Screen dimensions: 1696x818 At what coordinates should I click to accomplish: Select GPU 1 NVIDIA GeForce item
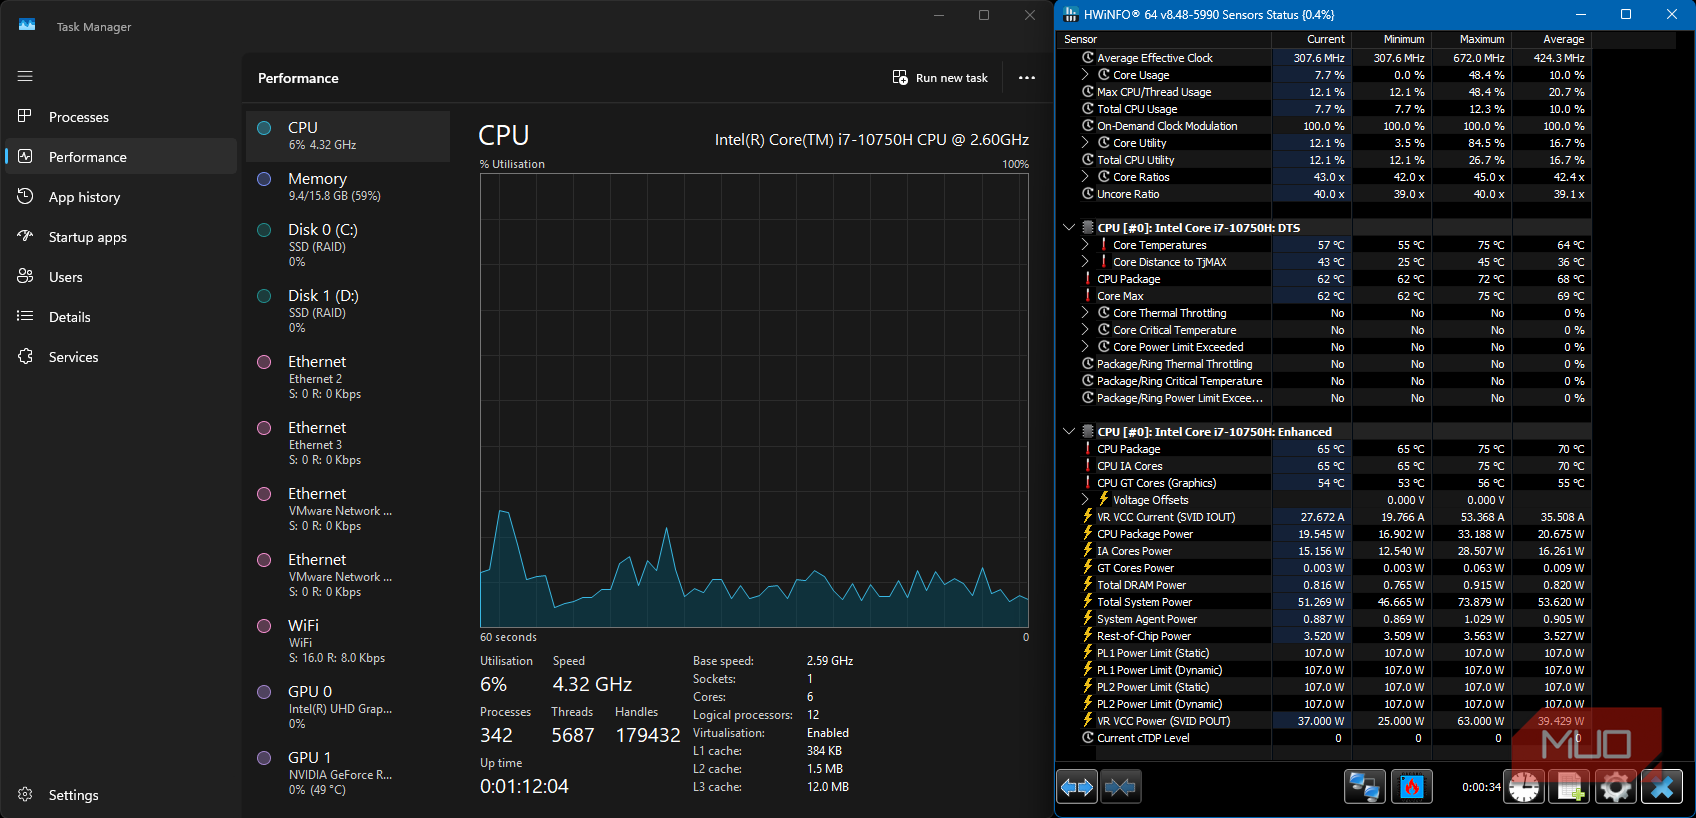click(348, 773)
